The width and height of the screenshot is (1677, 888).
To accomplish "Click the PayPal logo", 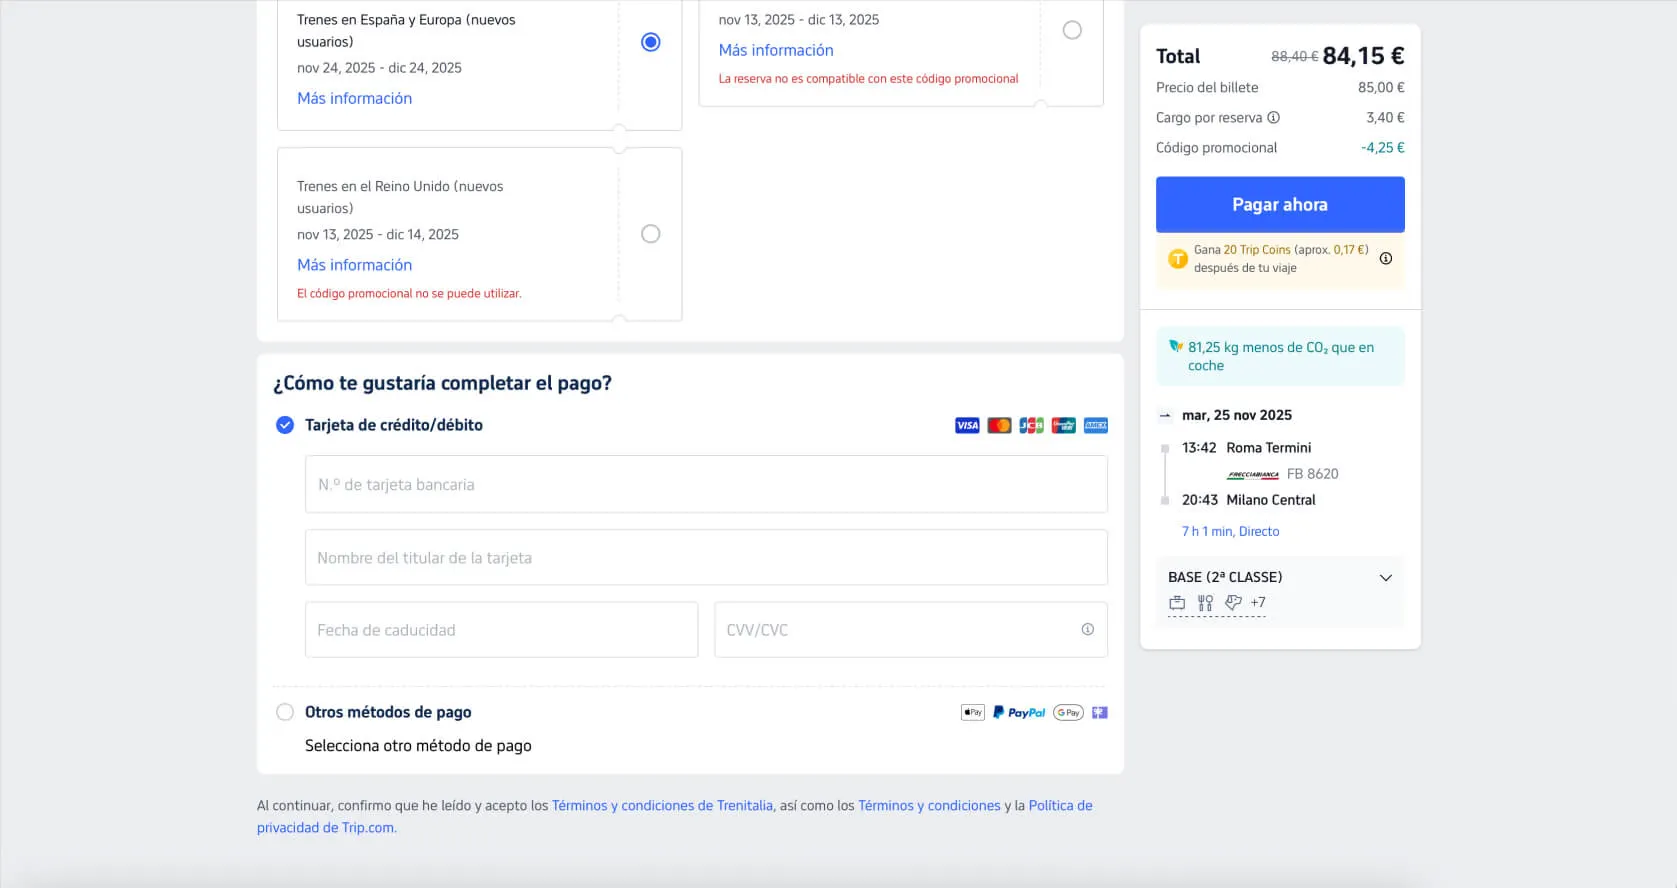I will pos(1019,713).
